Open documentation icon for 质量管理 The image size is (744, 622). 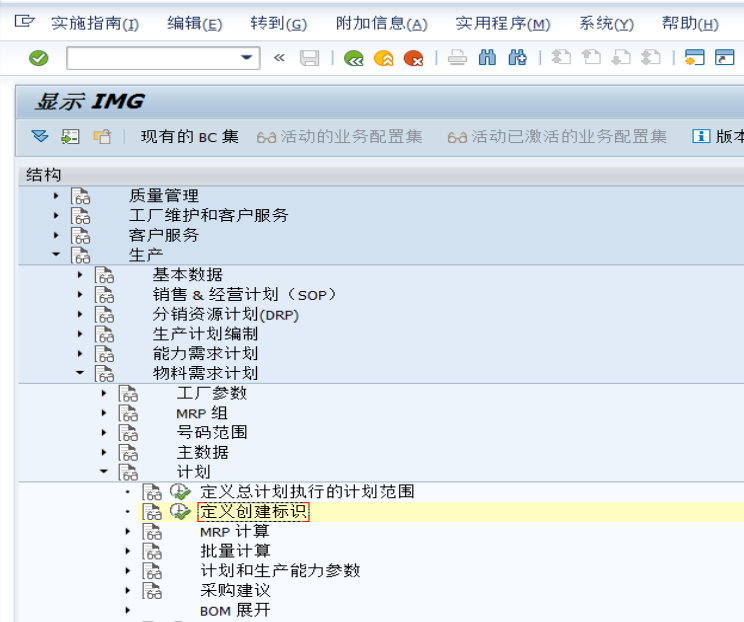pyautogui.click(x=81, y=195)
